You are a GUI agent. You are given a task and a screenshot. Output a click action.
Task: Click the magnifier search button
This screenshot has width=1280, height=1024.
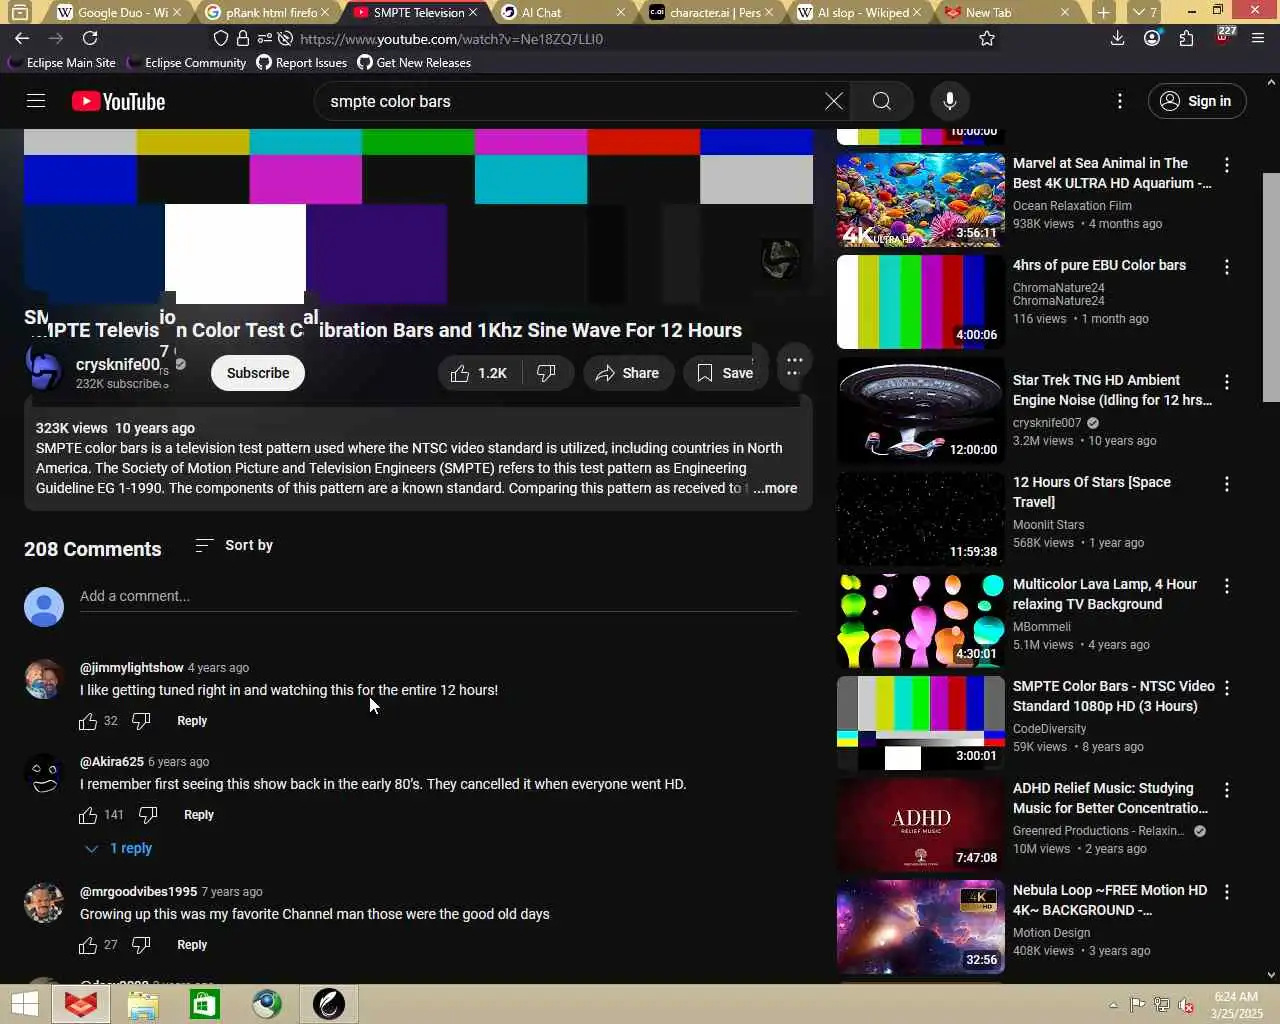pos(881,101)
